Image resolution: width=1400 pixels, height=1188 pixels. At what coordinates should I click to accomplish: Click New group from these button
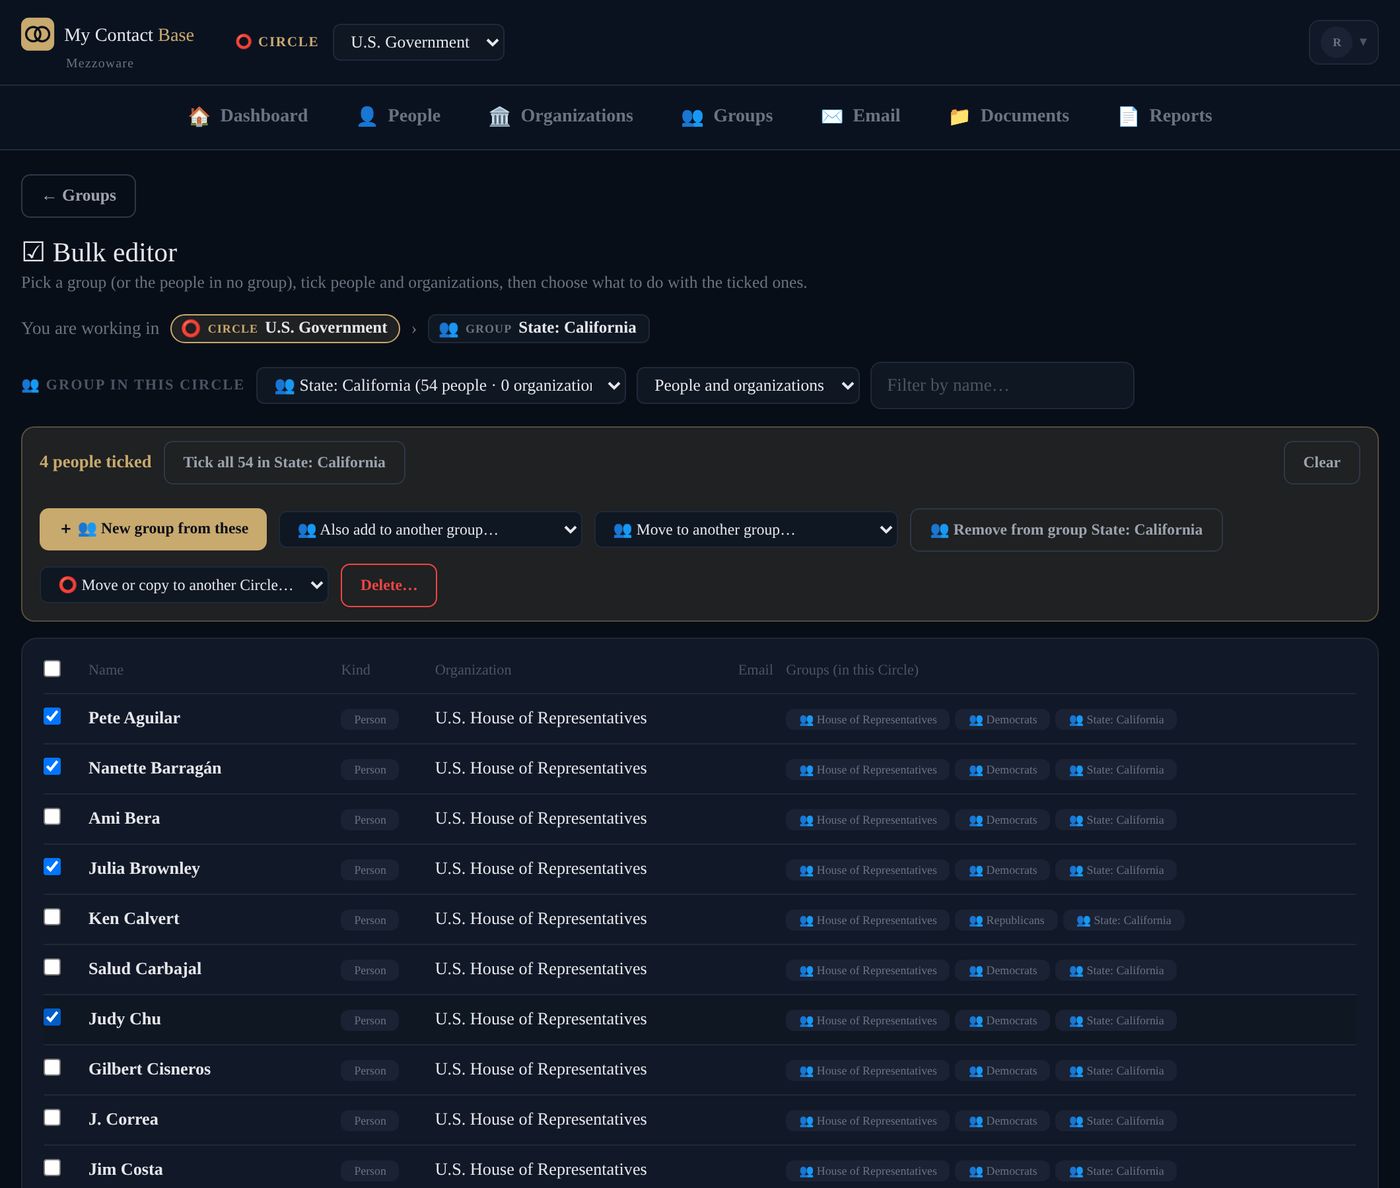[x=153, y=529]
